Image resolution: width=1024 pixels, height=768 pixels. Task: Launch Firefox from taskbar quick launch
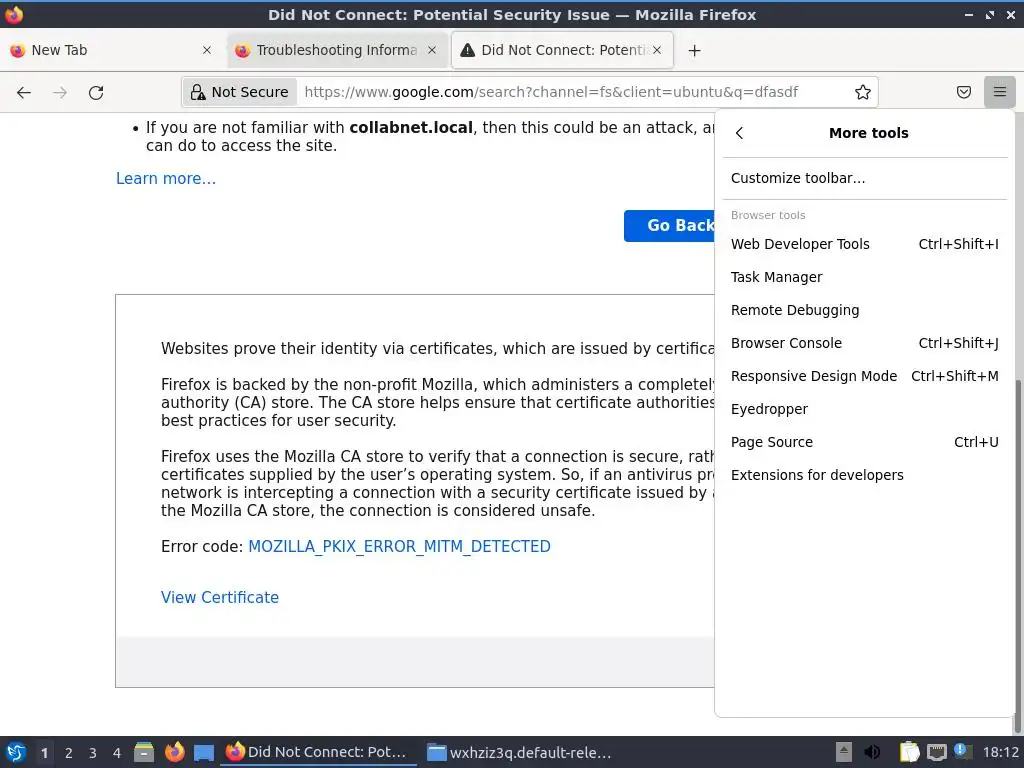174,752
